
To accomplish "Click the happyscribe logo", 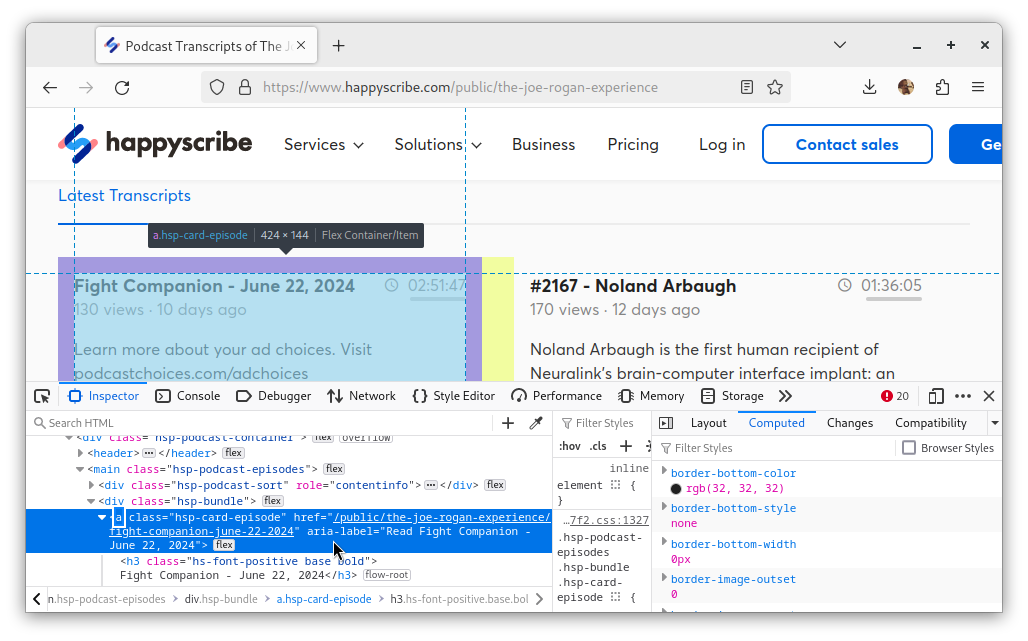I will pyautogui.click(x=155, y=144).
